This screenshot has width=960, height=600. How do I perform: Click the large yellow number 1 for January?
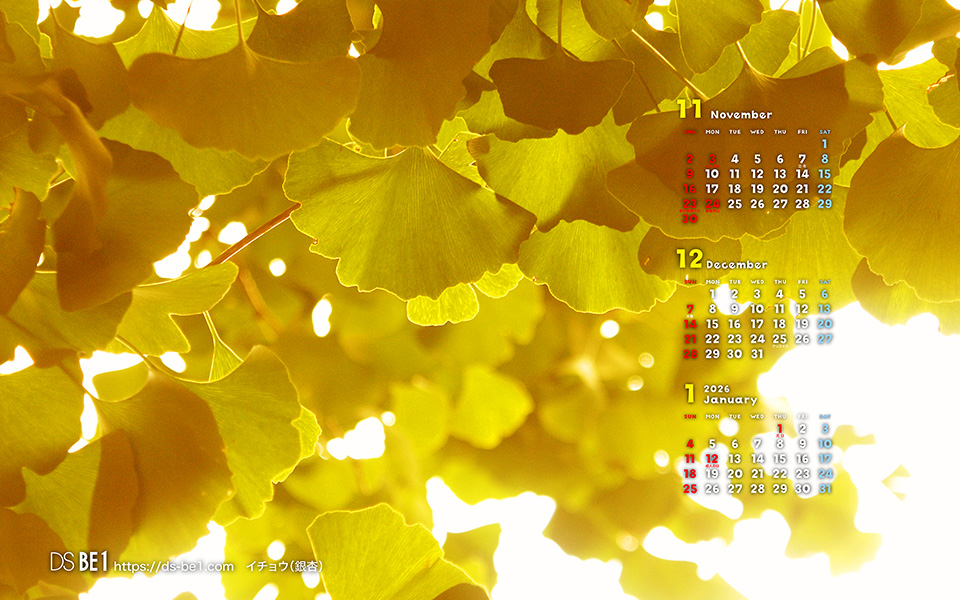click(689, 394)
